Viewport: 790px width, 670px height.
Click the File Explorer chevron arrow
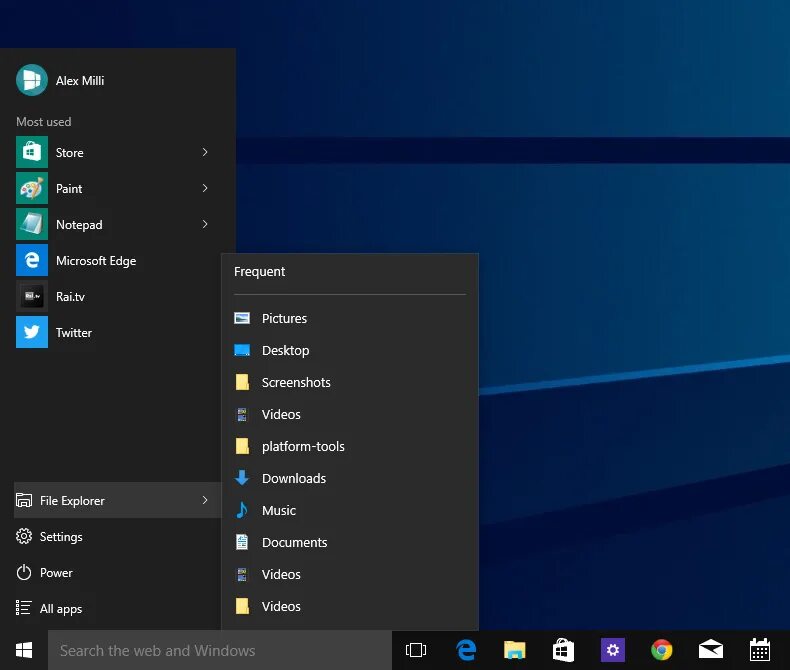pos(205,500)
